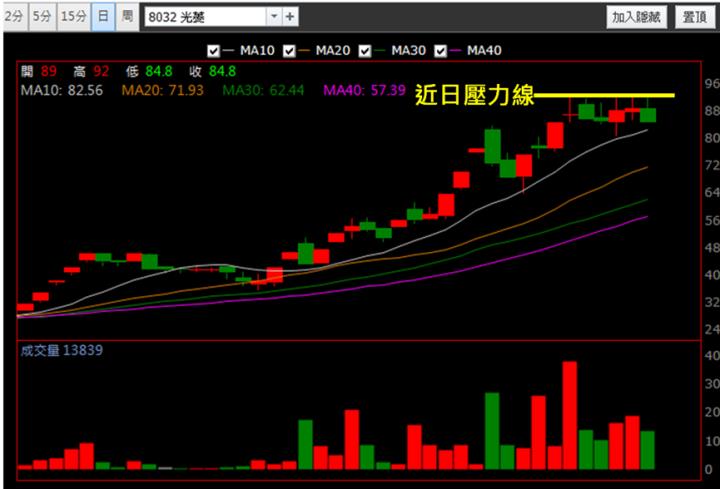
Task: Toggle the MA10 checkbox
Action: pyautogui.click(x=213, y=51)
